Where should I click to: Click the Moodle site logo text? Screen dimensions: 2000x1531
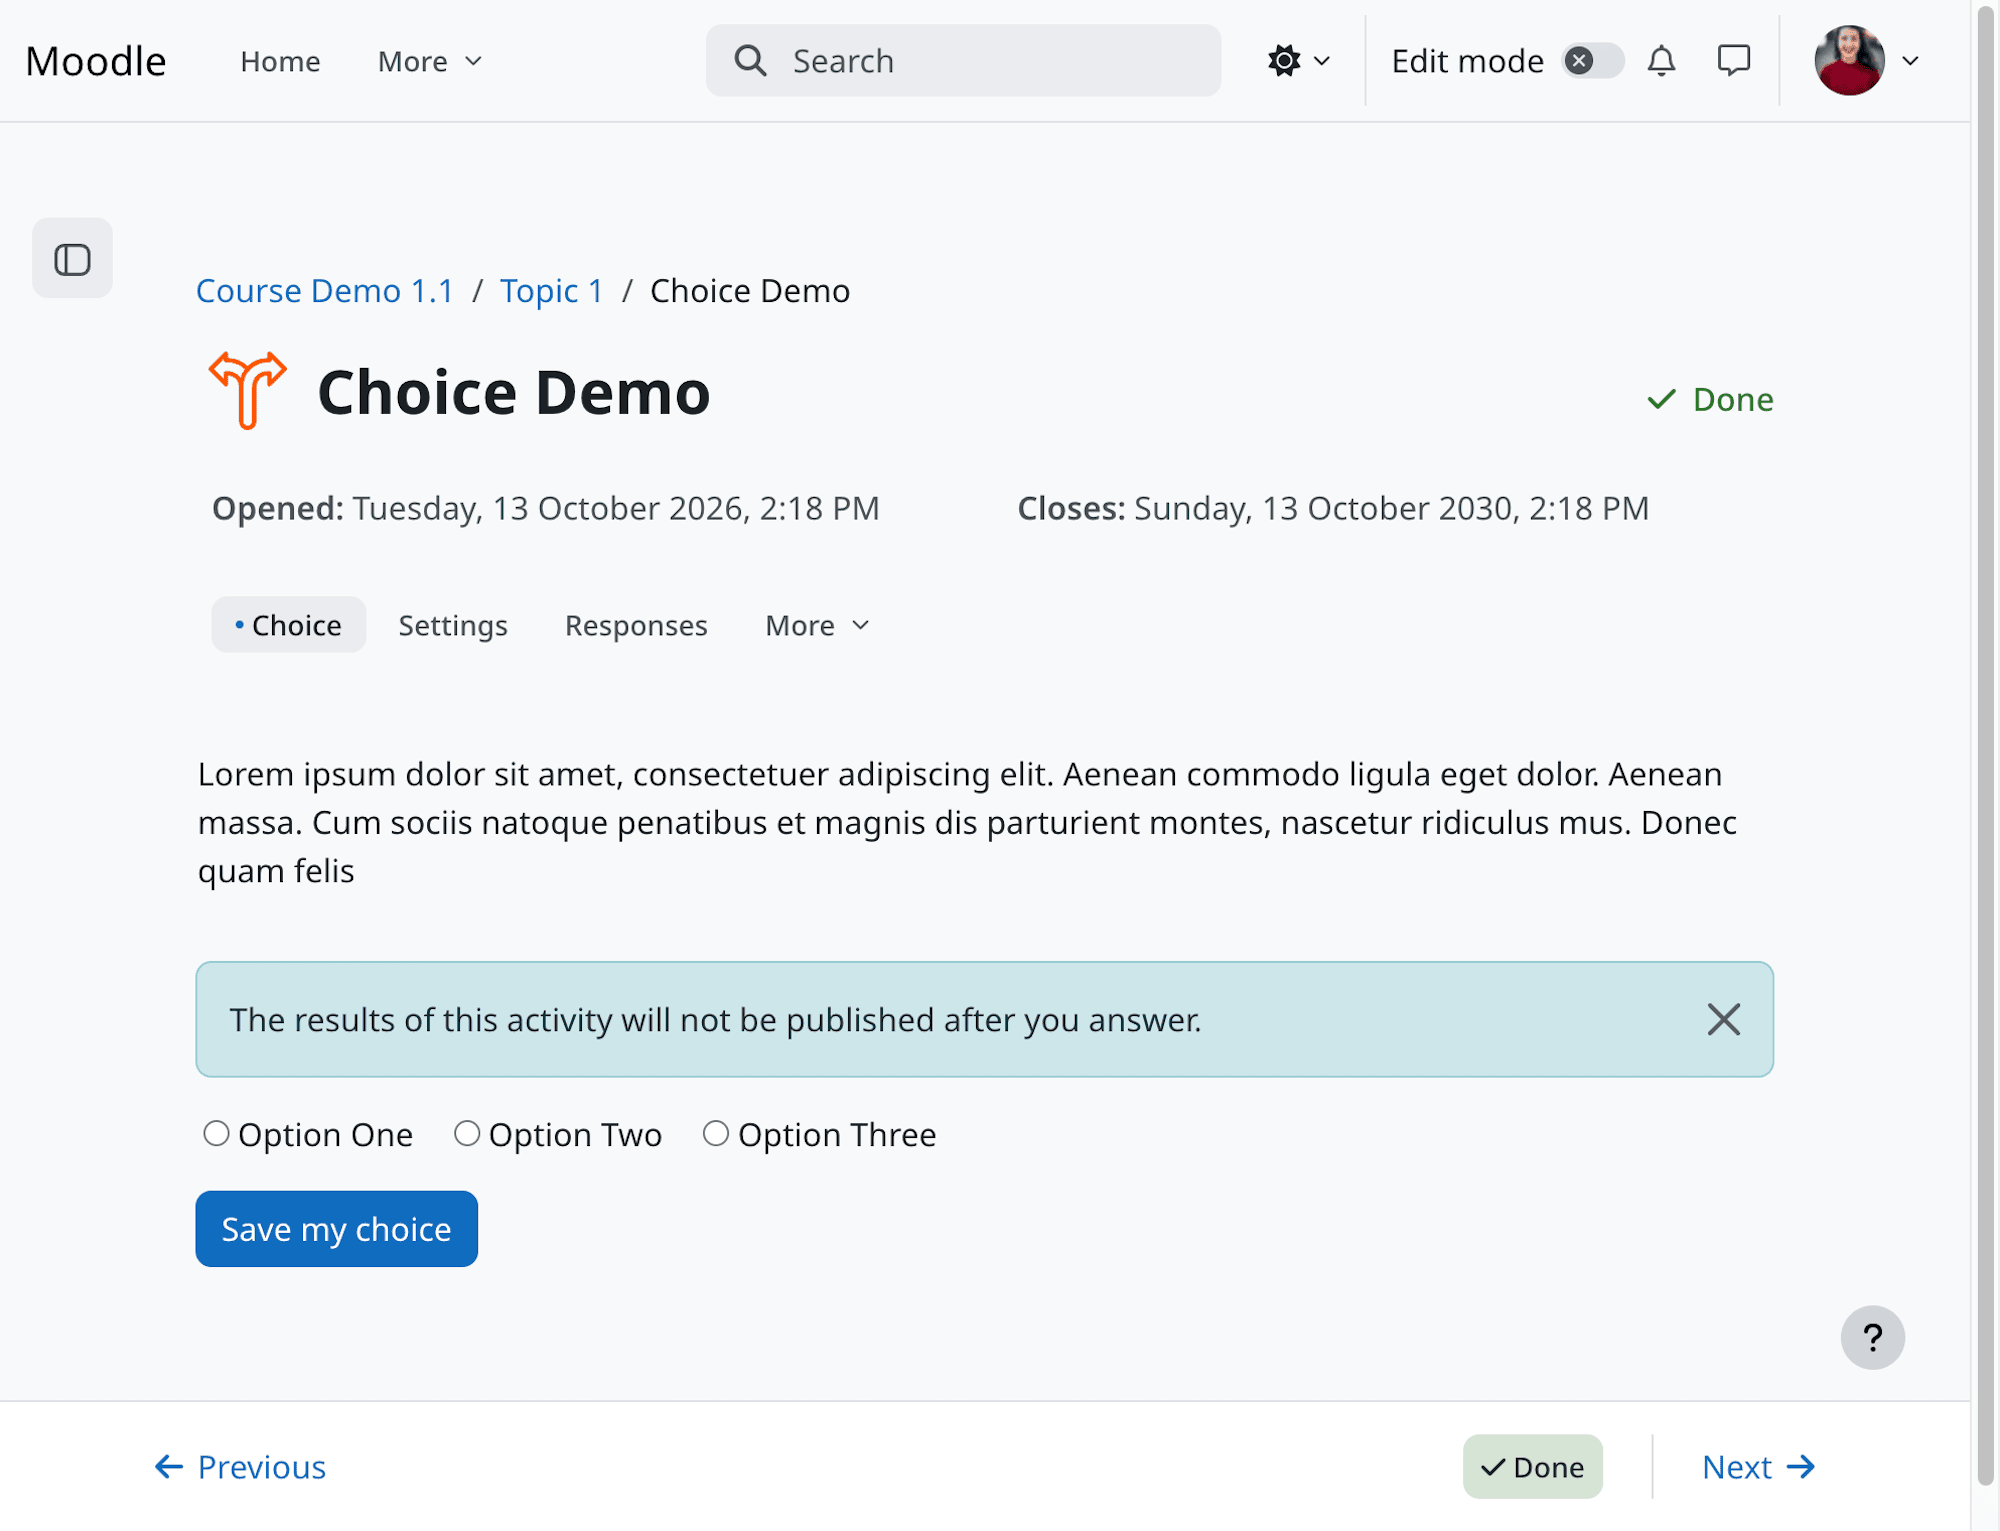click(96, 61)
